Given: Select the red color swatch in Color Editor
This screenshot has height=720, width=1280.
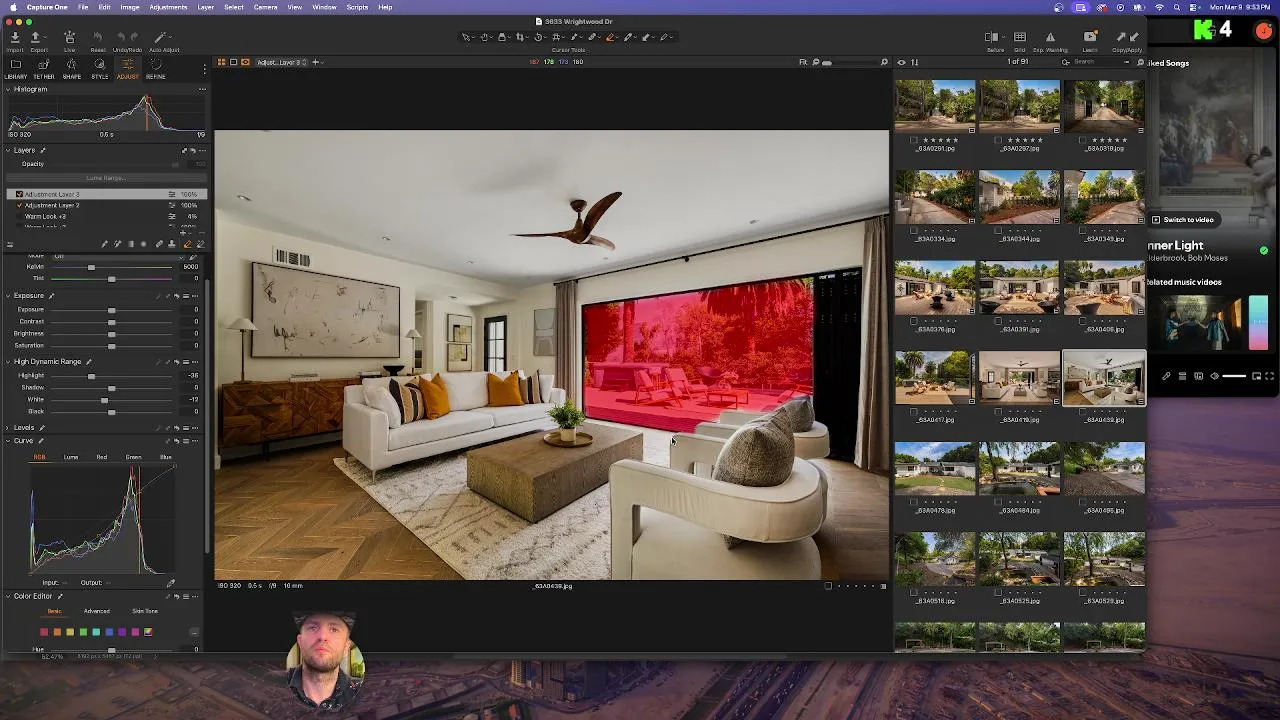Looking at the screenshot, I should 44,632.
